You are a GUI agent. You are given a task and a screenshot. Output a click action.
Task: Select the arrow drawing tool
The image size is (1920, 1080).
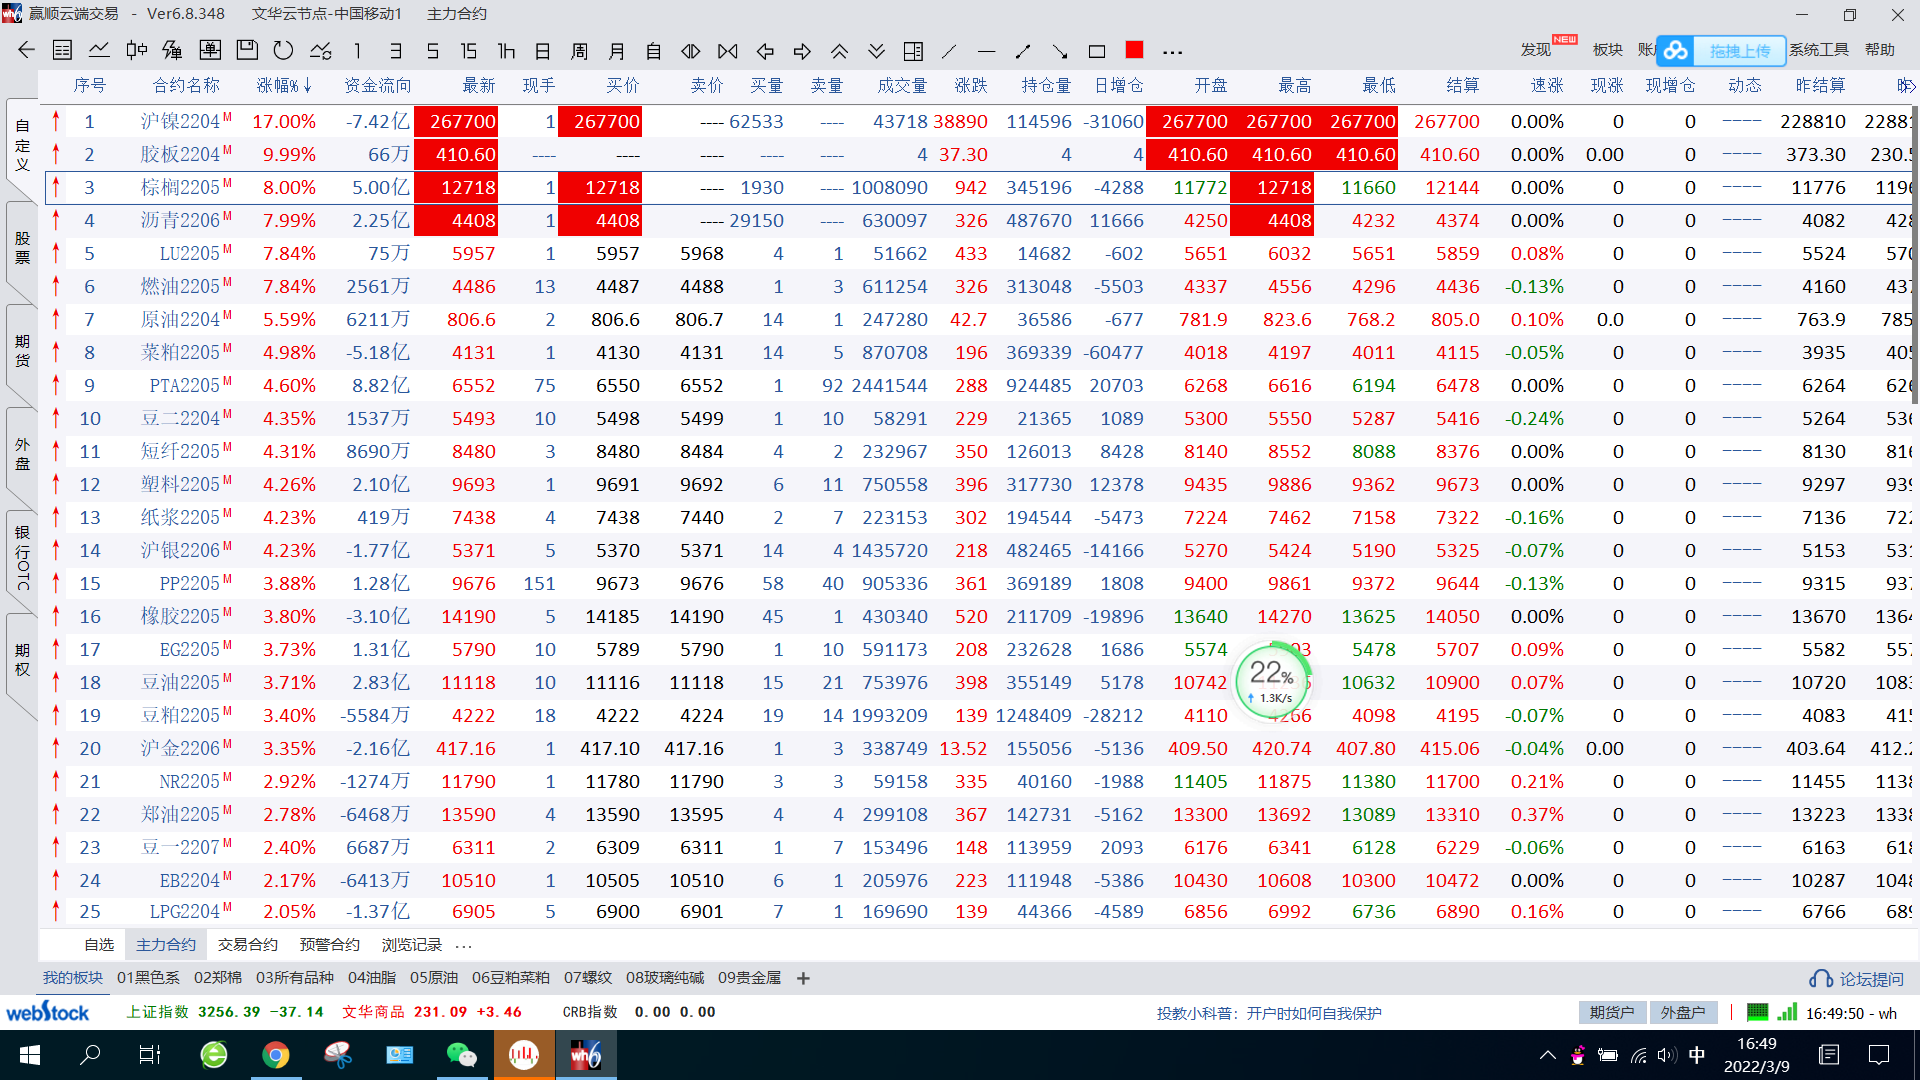[1060, 51]
